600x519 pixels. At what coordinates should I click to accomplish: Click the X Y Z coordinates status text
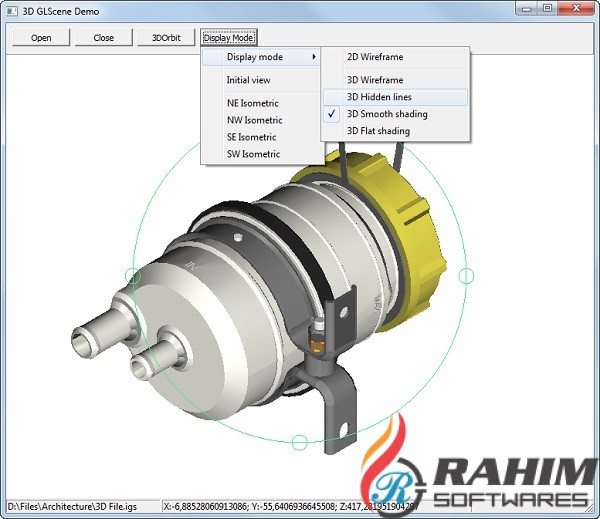tap(291, 507)
